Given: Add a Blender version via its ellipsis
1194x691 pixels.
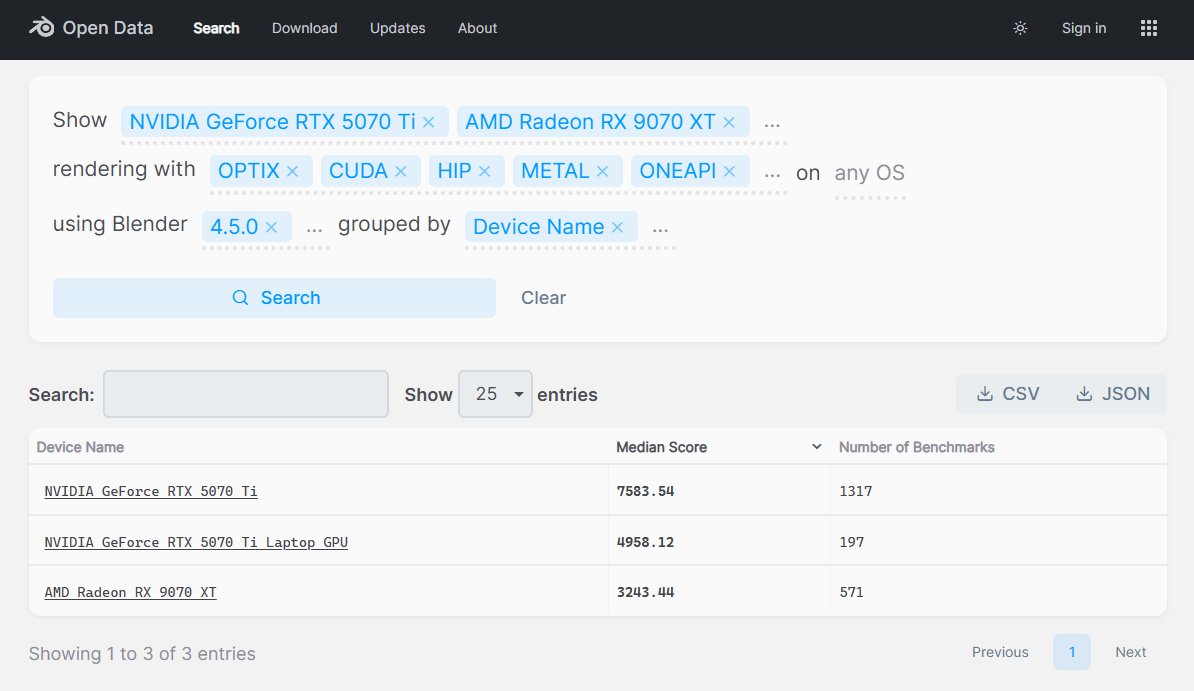Looking at the screenshot, I should [x=314, y=228].
